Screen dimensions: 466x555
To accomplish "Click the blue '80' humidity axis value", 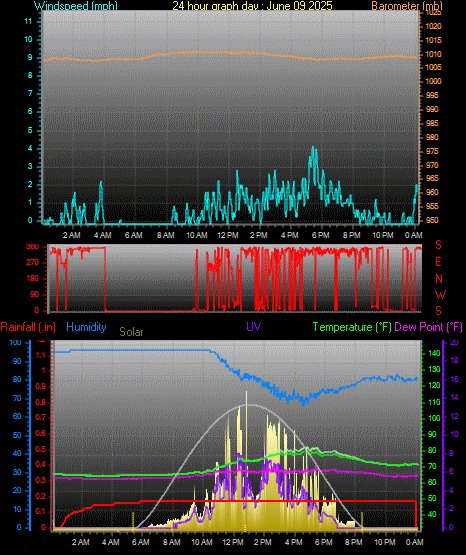I will 17,379.
